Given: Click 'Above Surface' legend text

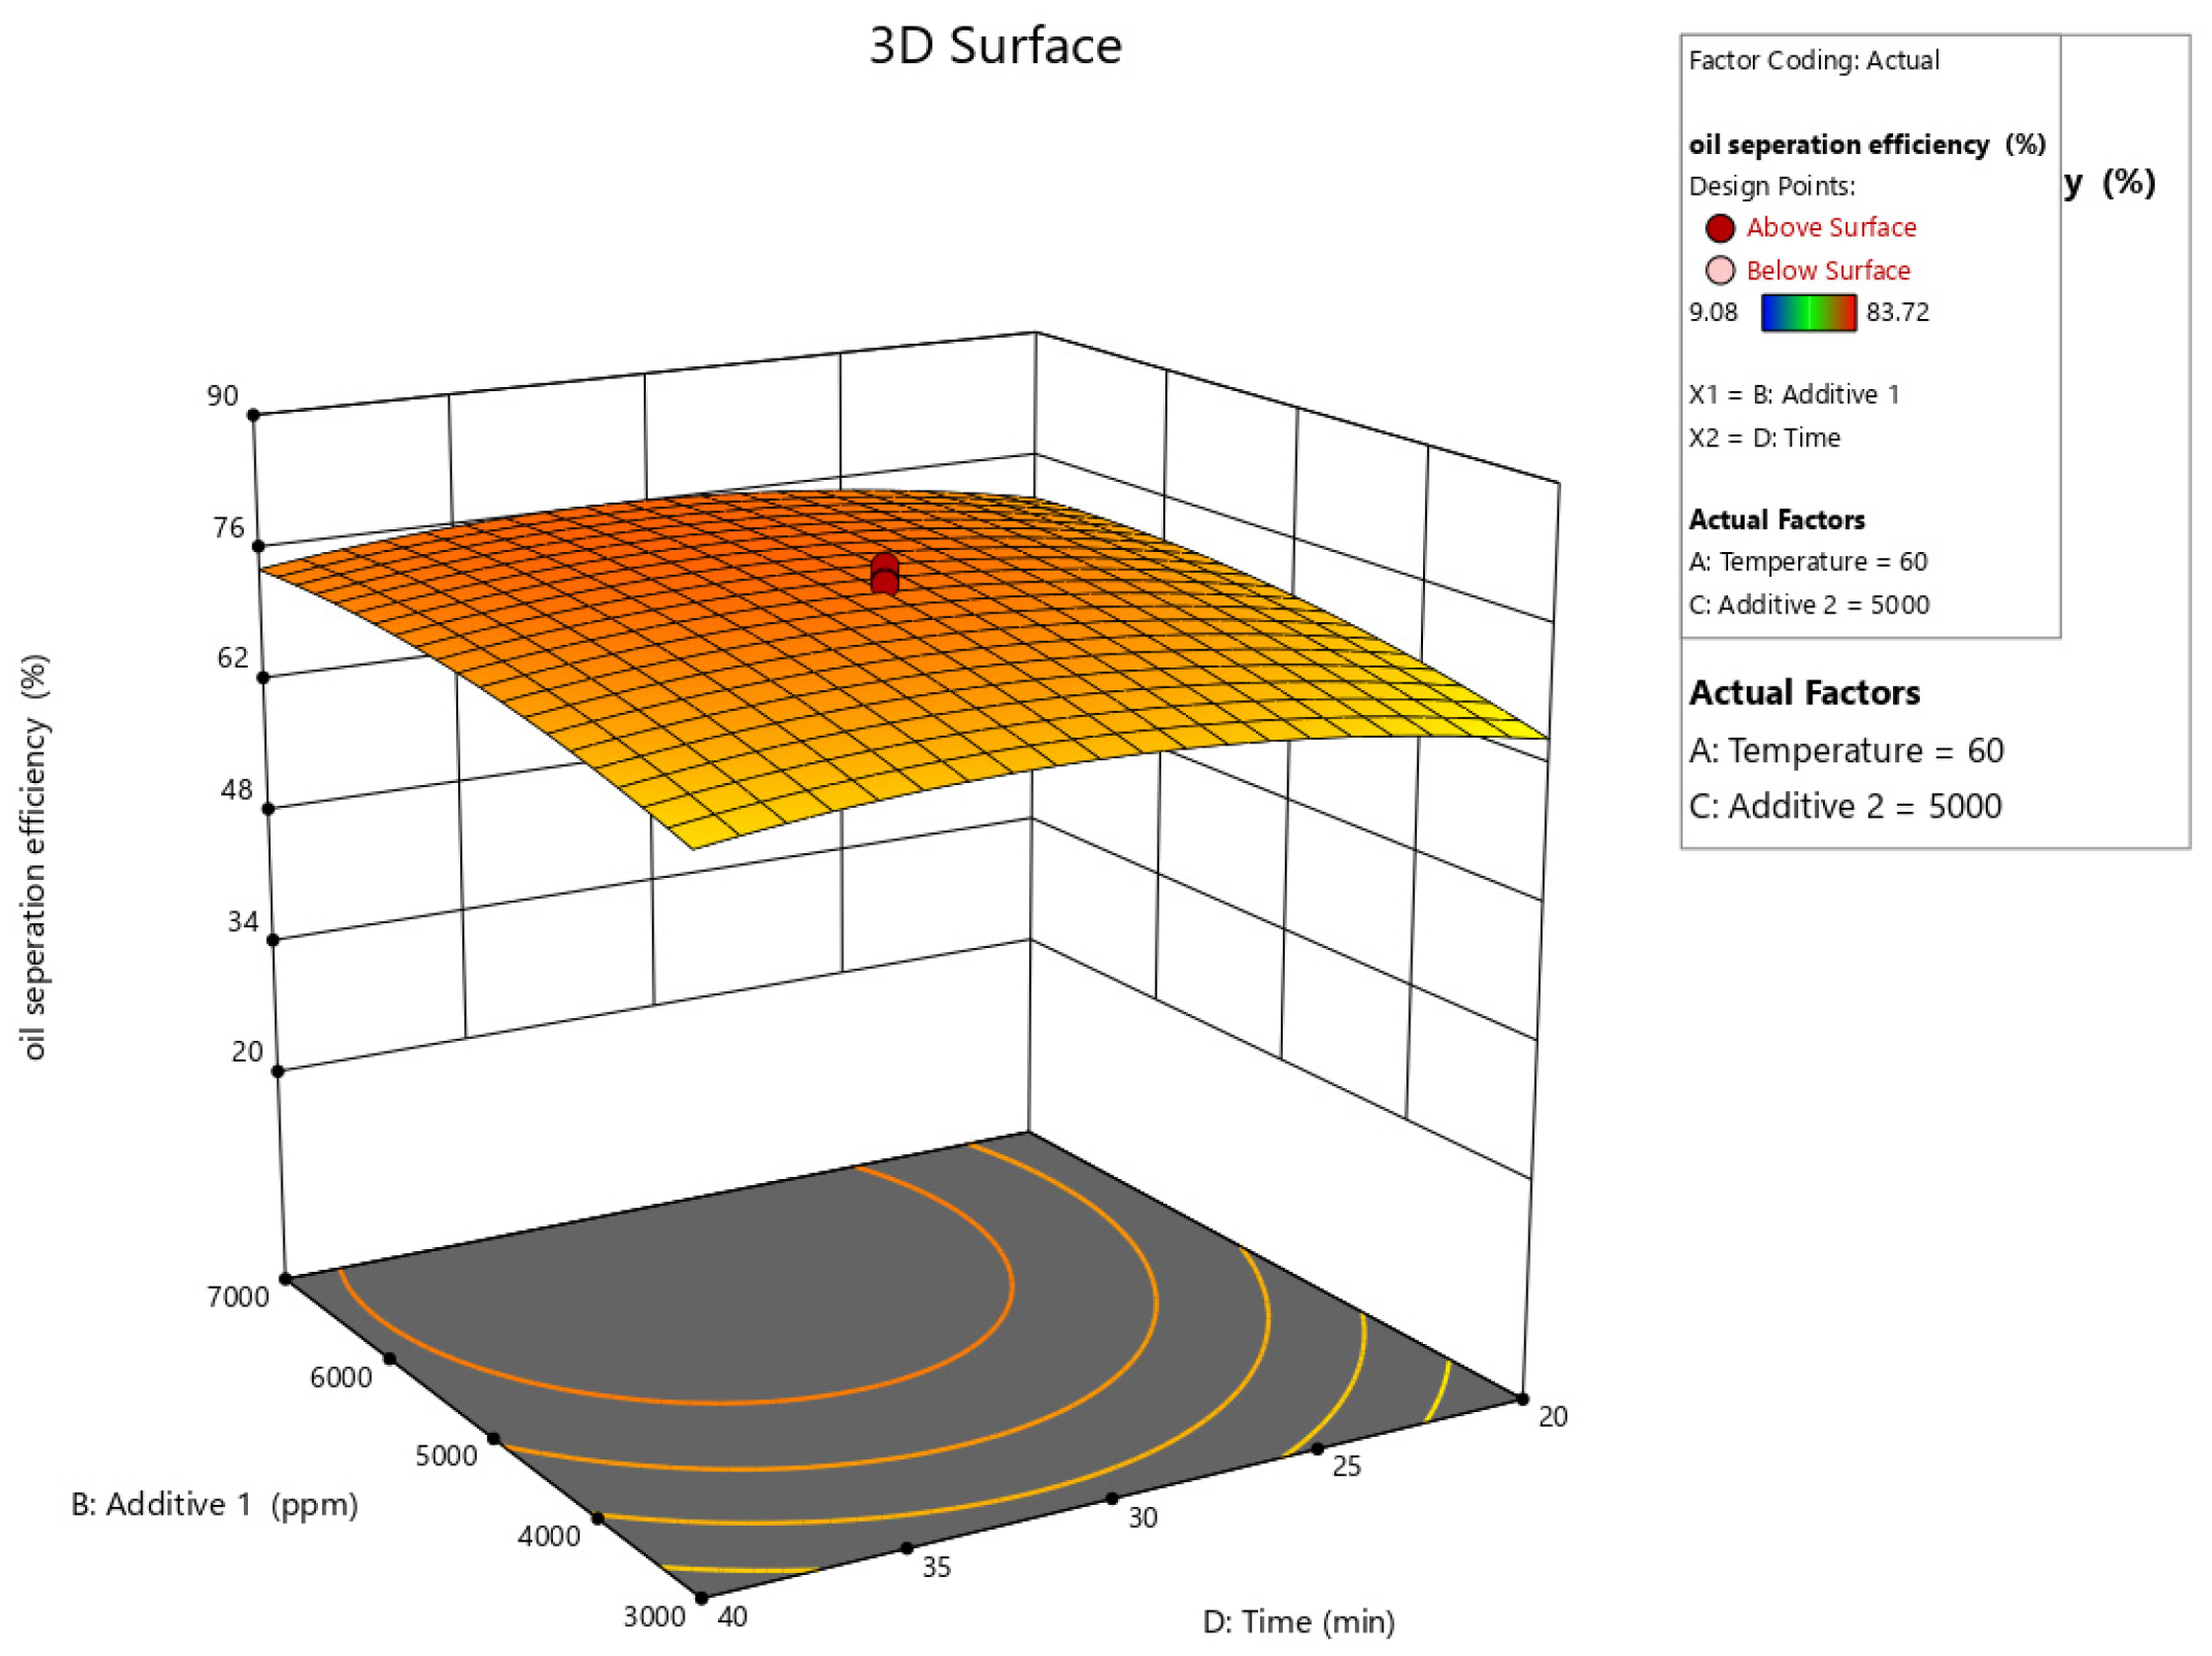Looking at the screenshot, I should 1831,228.
